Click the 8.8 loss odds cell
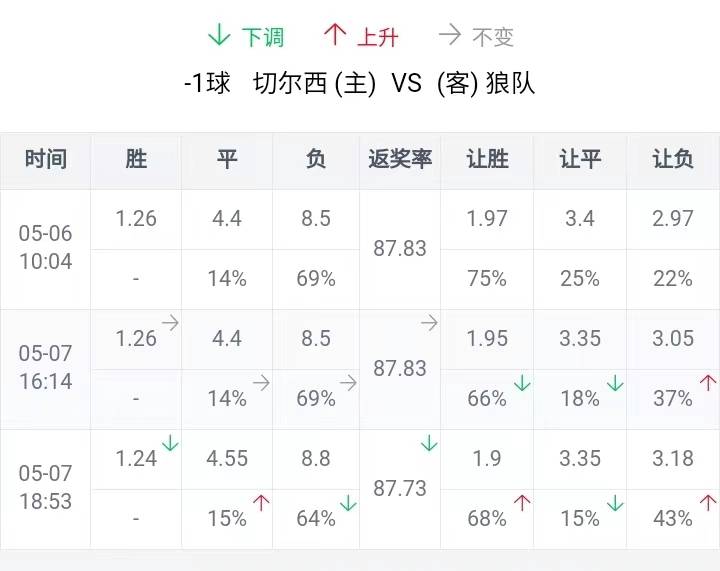 [316, 459]
